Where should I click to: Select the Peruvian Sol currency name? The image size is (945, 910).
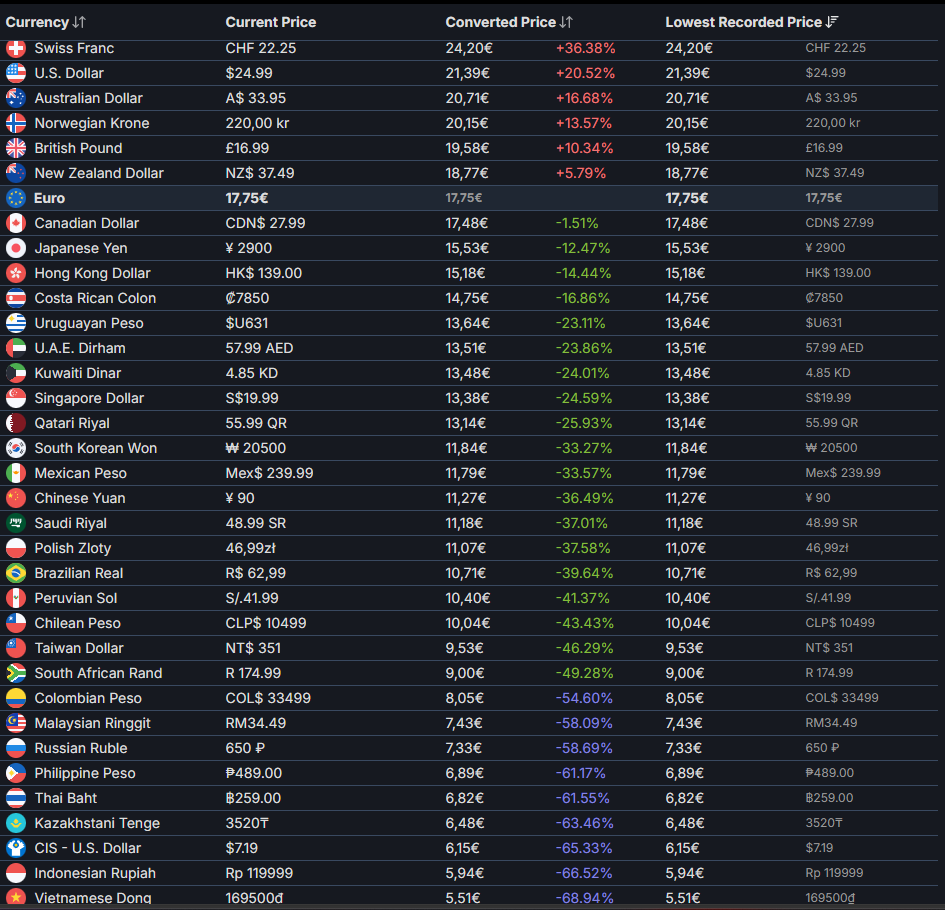pyautogui.click(x=76, y=598)
